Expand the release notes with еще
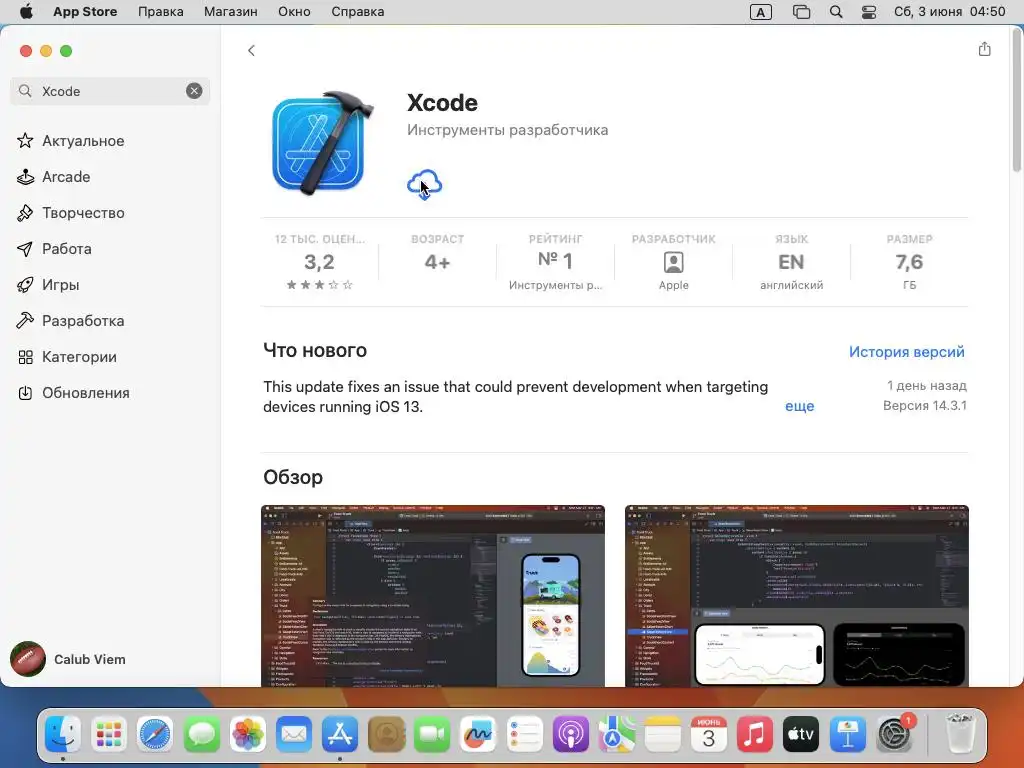Image resolution: width=1024 pixels, height=768 pixels. (799, 406)
